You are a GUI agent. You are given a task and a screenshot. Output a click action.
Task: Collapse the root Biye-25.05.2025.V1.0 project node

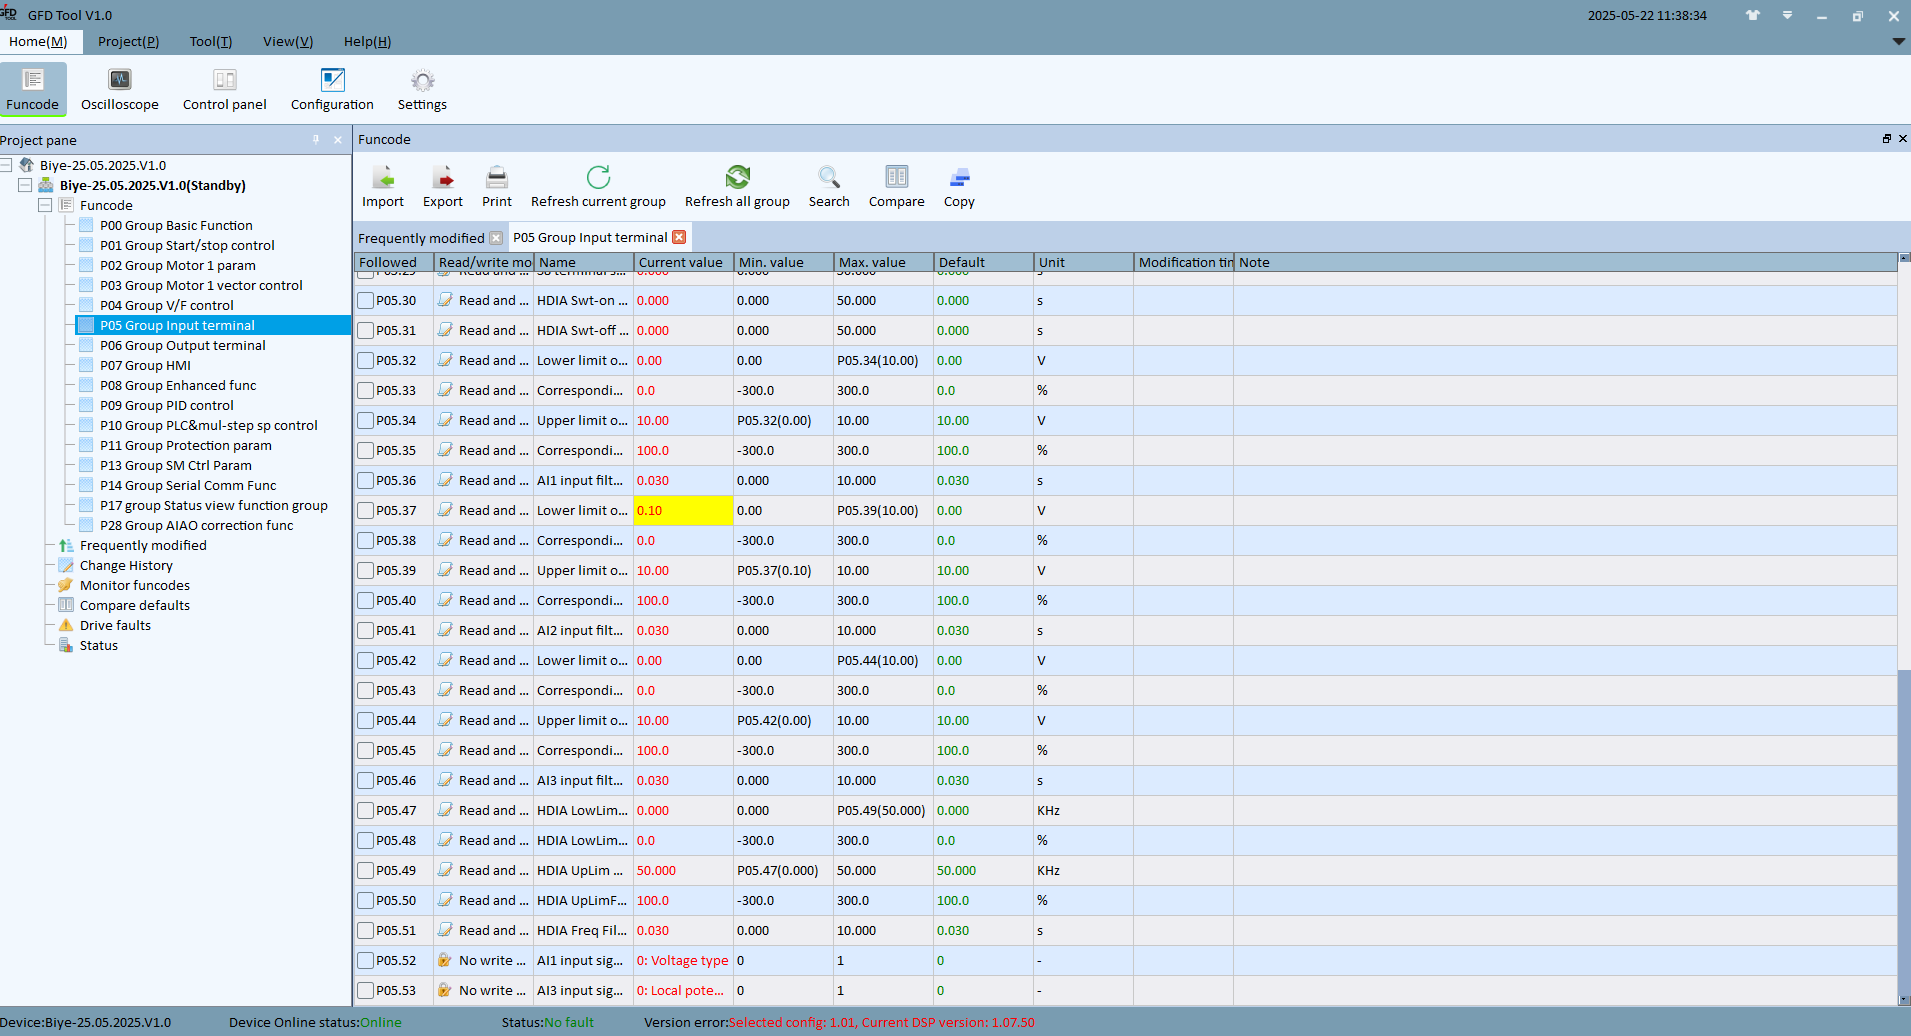6,165
